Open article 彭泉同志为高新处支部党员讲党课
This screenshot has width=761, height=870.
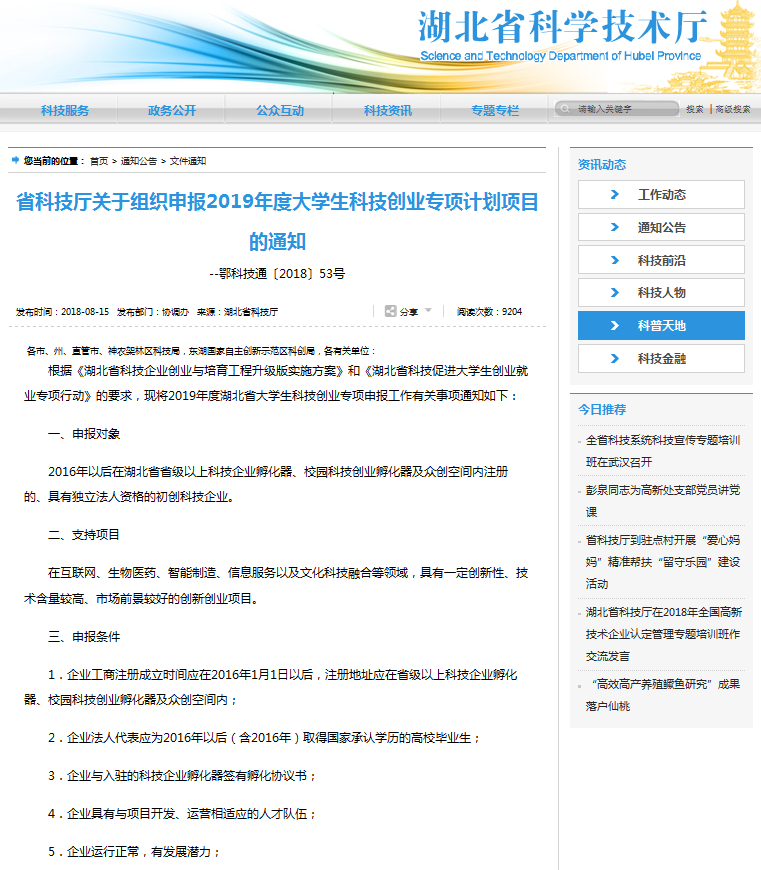[663, 501]
